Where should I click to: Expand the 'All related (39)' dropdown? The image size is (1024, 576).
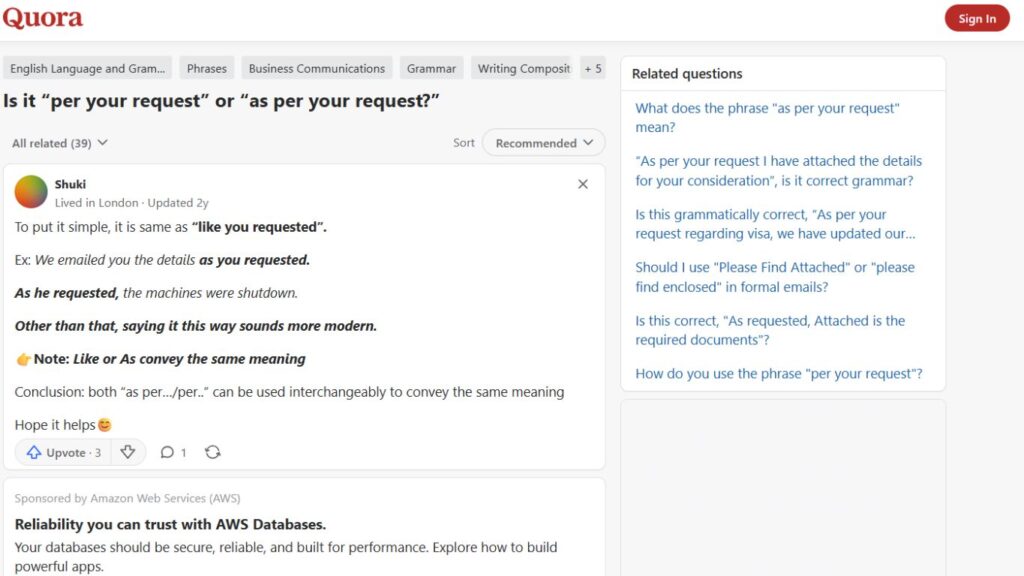click(x=59, y=143)
